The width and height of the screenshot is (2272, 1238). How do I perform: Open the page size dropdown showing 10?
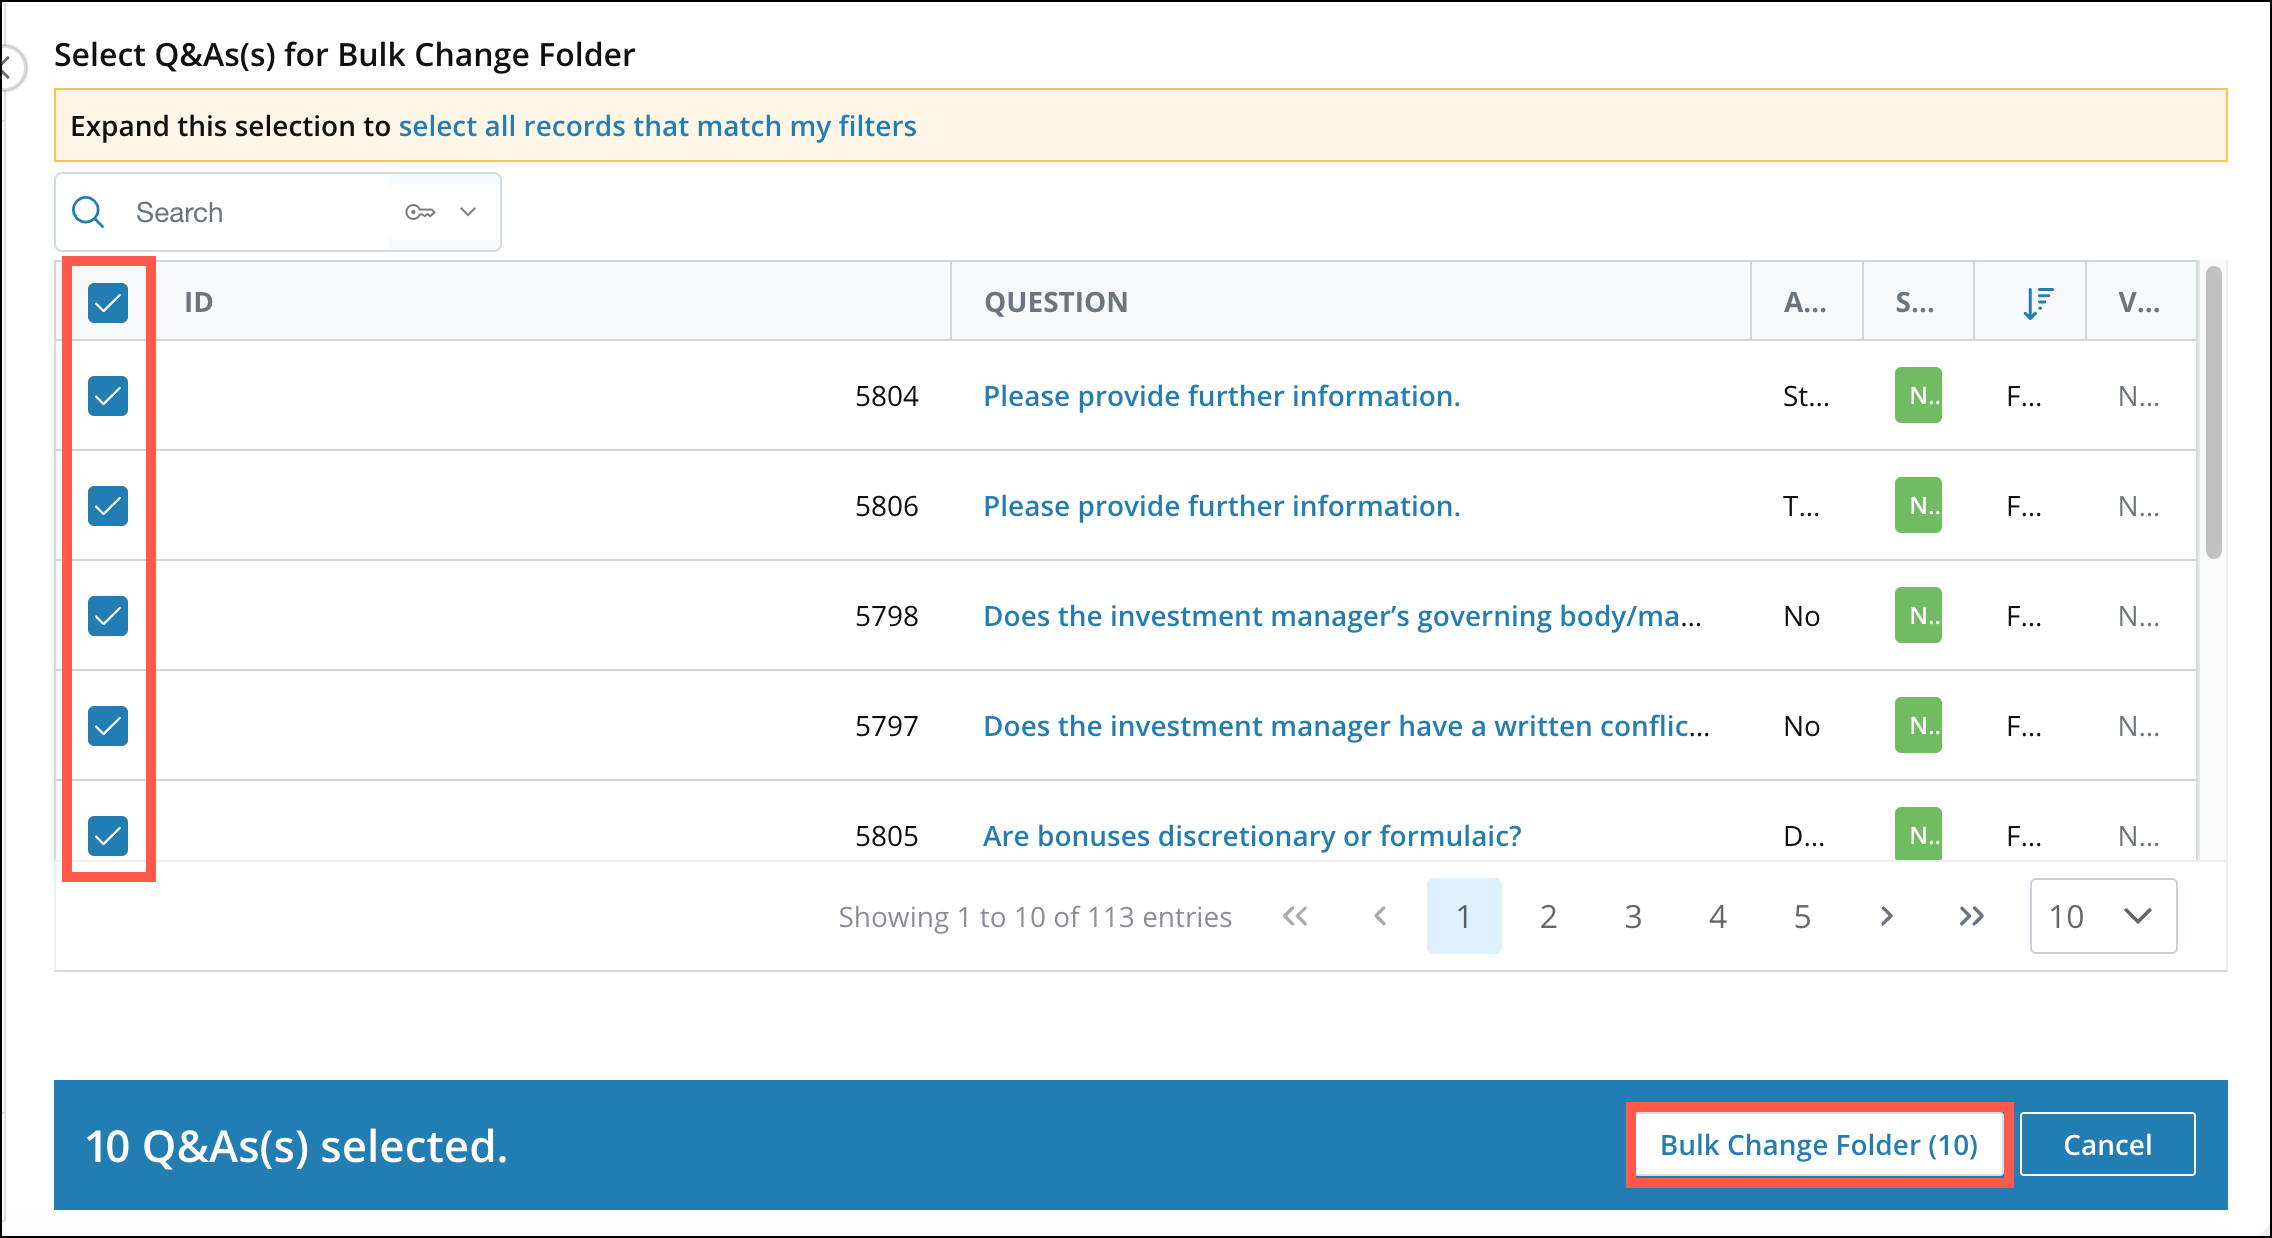coord(2103,916)
